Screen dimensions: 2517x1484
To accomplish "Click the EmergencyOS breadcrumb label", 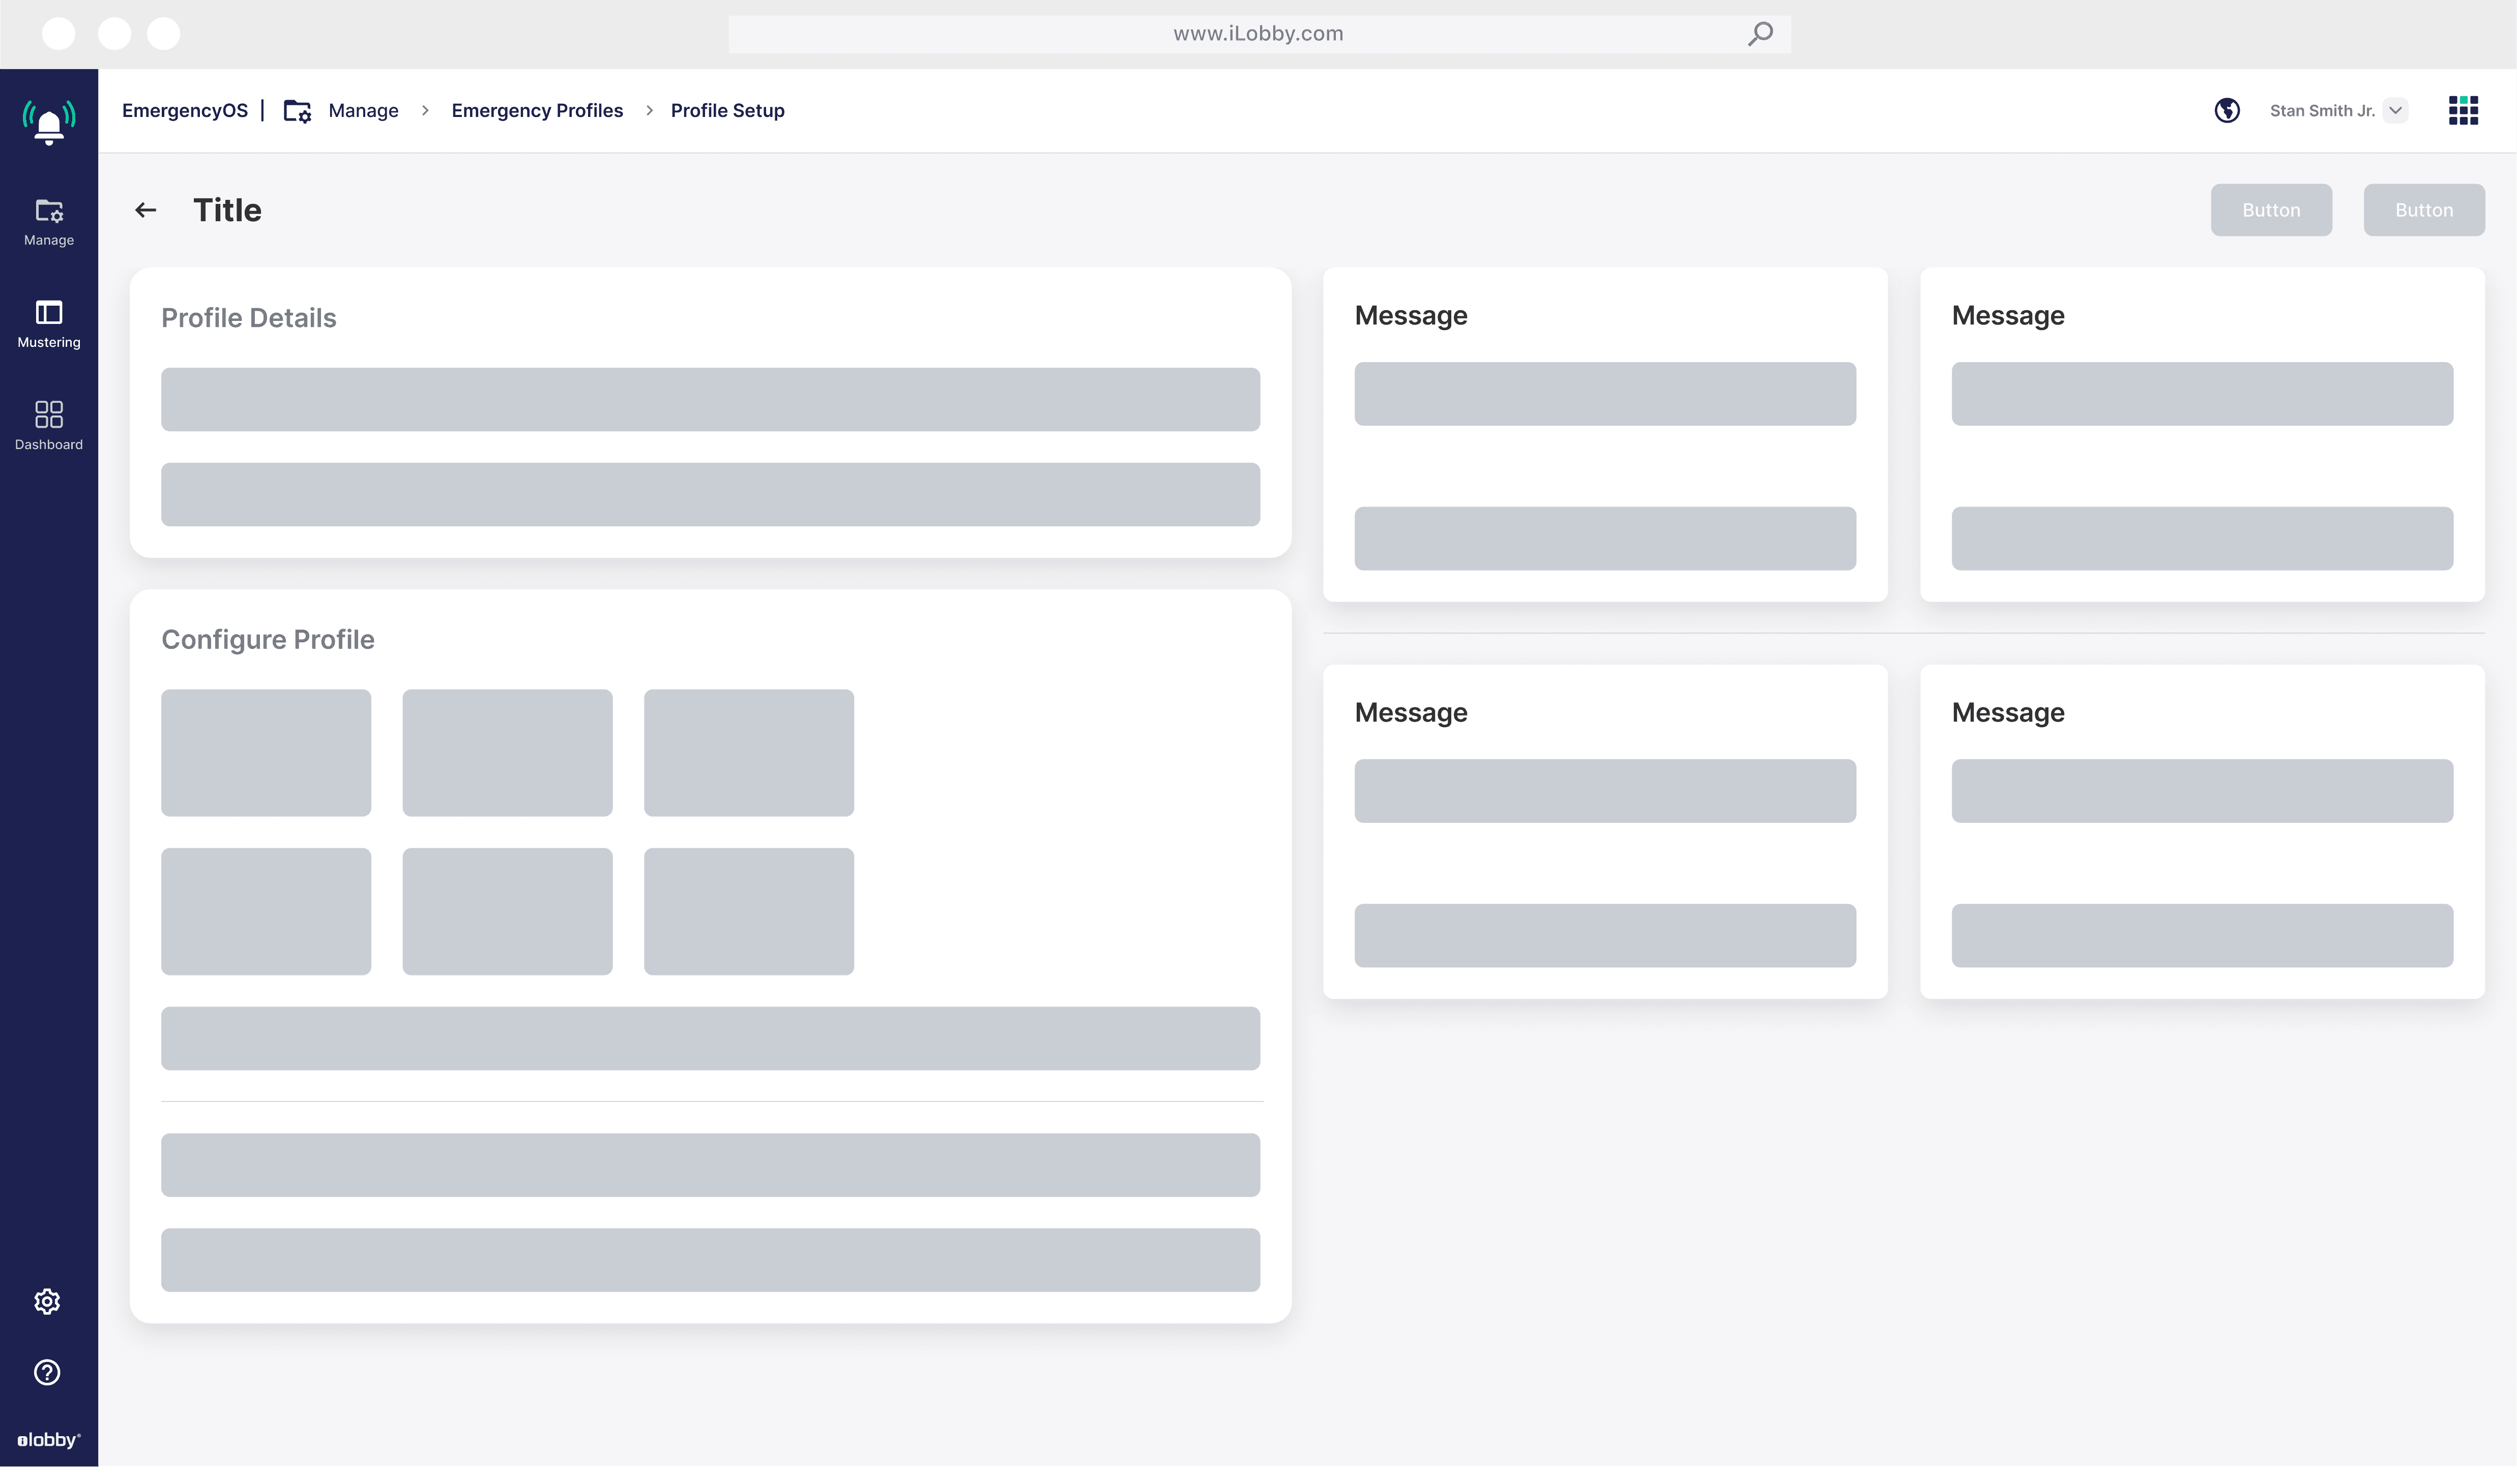I will [184, 111].
